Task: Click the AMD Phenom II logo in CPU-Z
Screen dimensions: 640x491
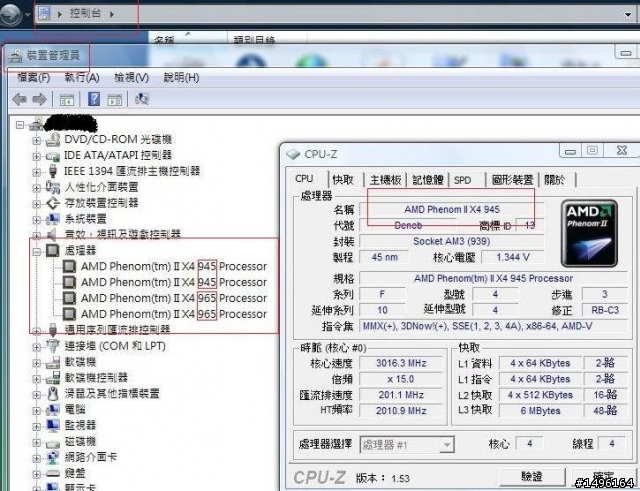Action: (x=589, y=233)
